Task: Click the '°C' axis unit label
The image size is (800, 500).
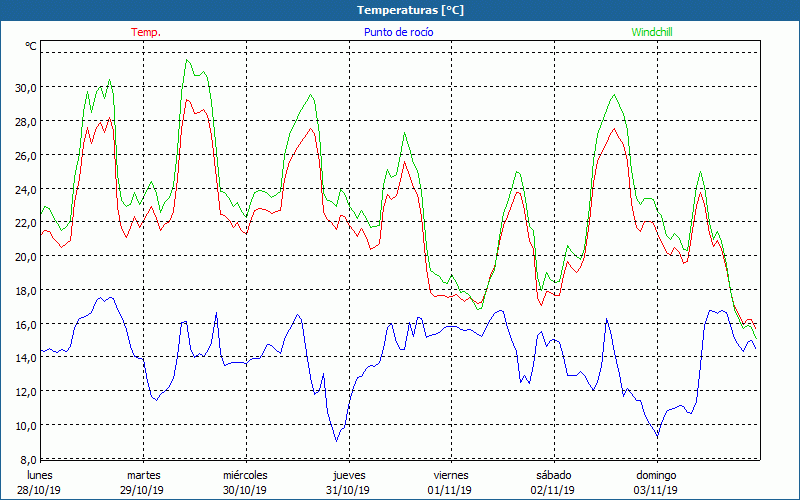Action: 31,46
